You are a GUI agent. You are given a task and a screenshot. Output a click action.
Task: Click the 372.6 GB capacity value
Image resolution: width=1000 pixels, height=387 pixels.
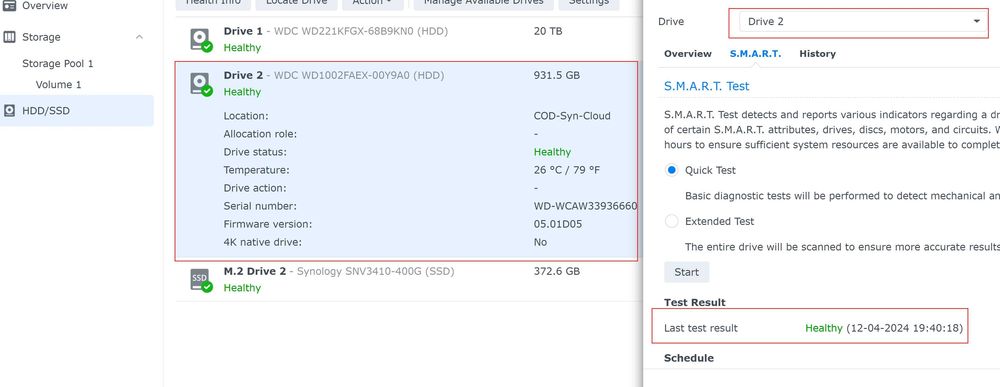point(557,272)
